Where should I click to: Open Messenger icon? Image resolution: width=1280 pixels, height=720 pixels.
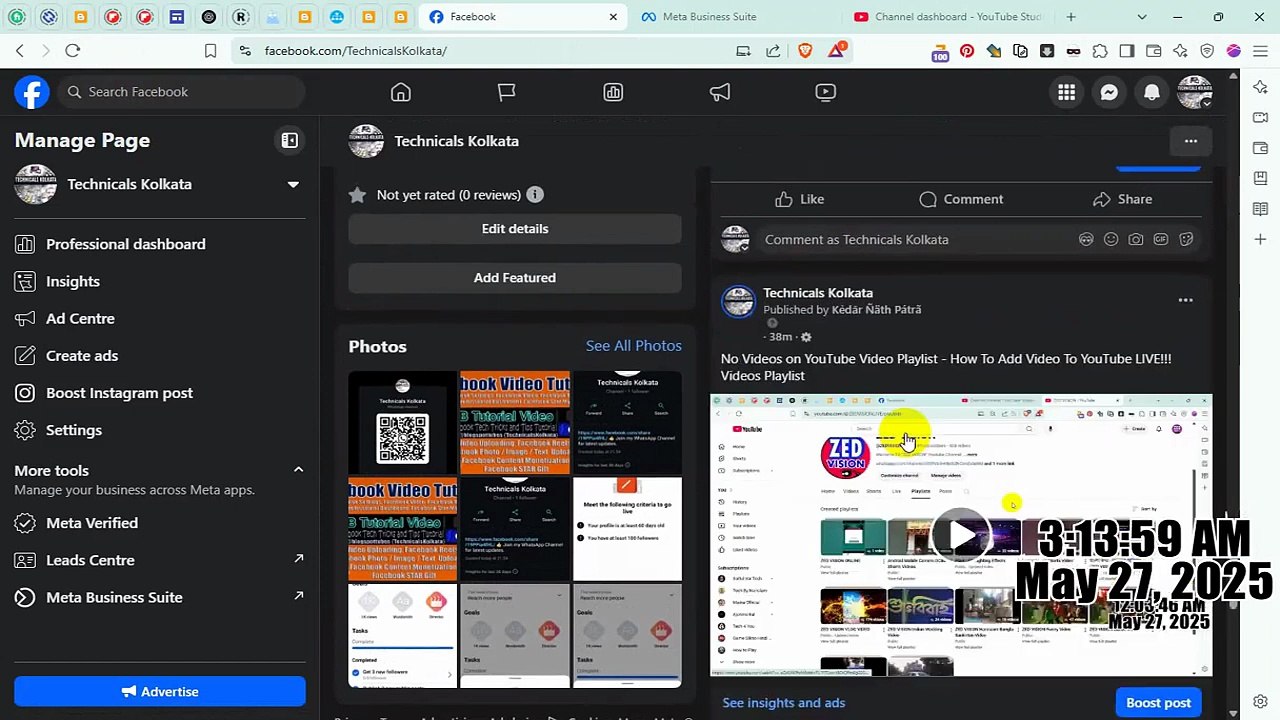[1109, 92]
